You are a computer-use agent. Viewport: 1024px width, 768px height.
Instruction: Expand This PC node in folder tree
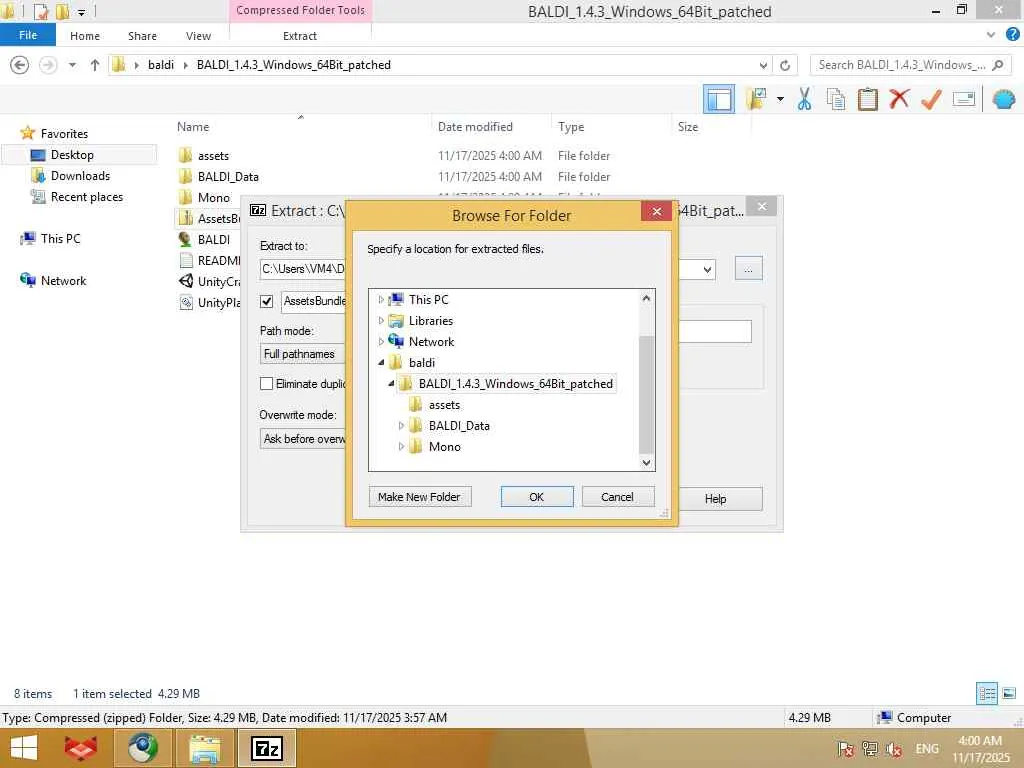point(381,300)
